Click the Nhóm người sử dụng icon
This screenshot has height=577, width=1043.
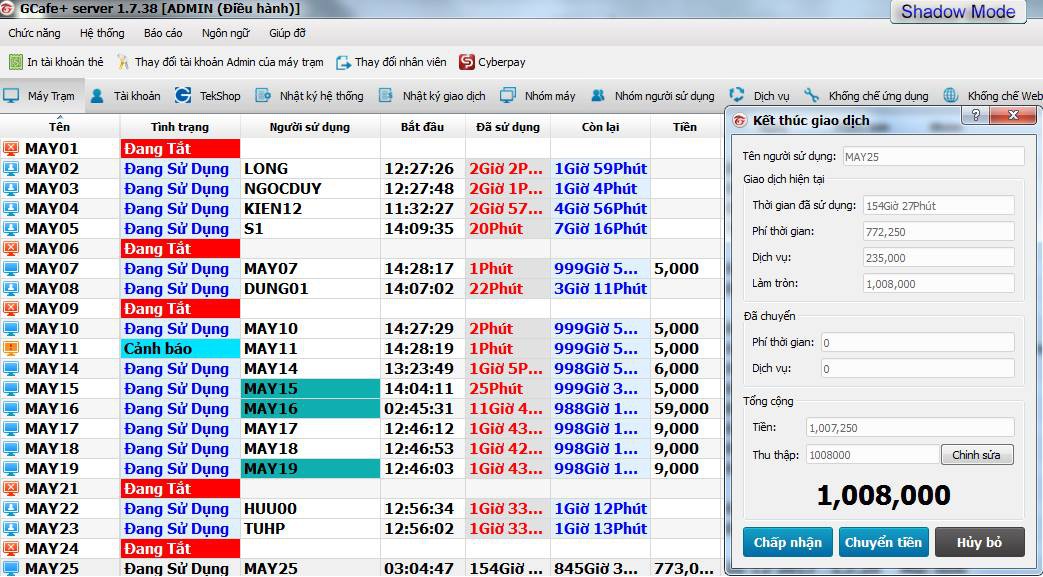point(598,96)
